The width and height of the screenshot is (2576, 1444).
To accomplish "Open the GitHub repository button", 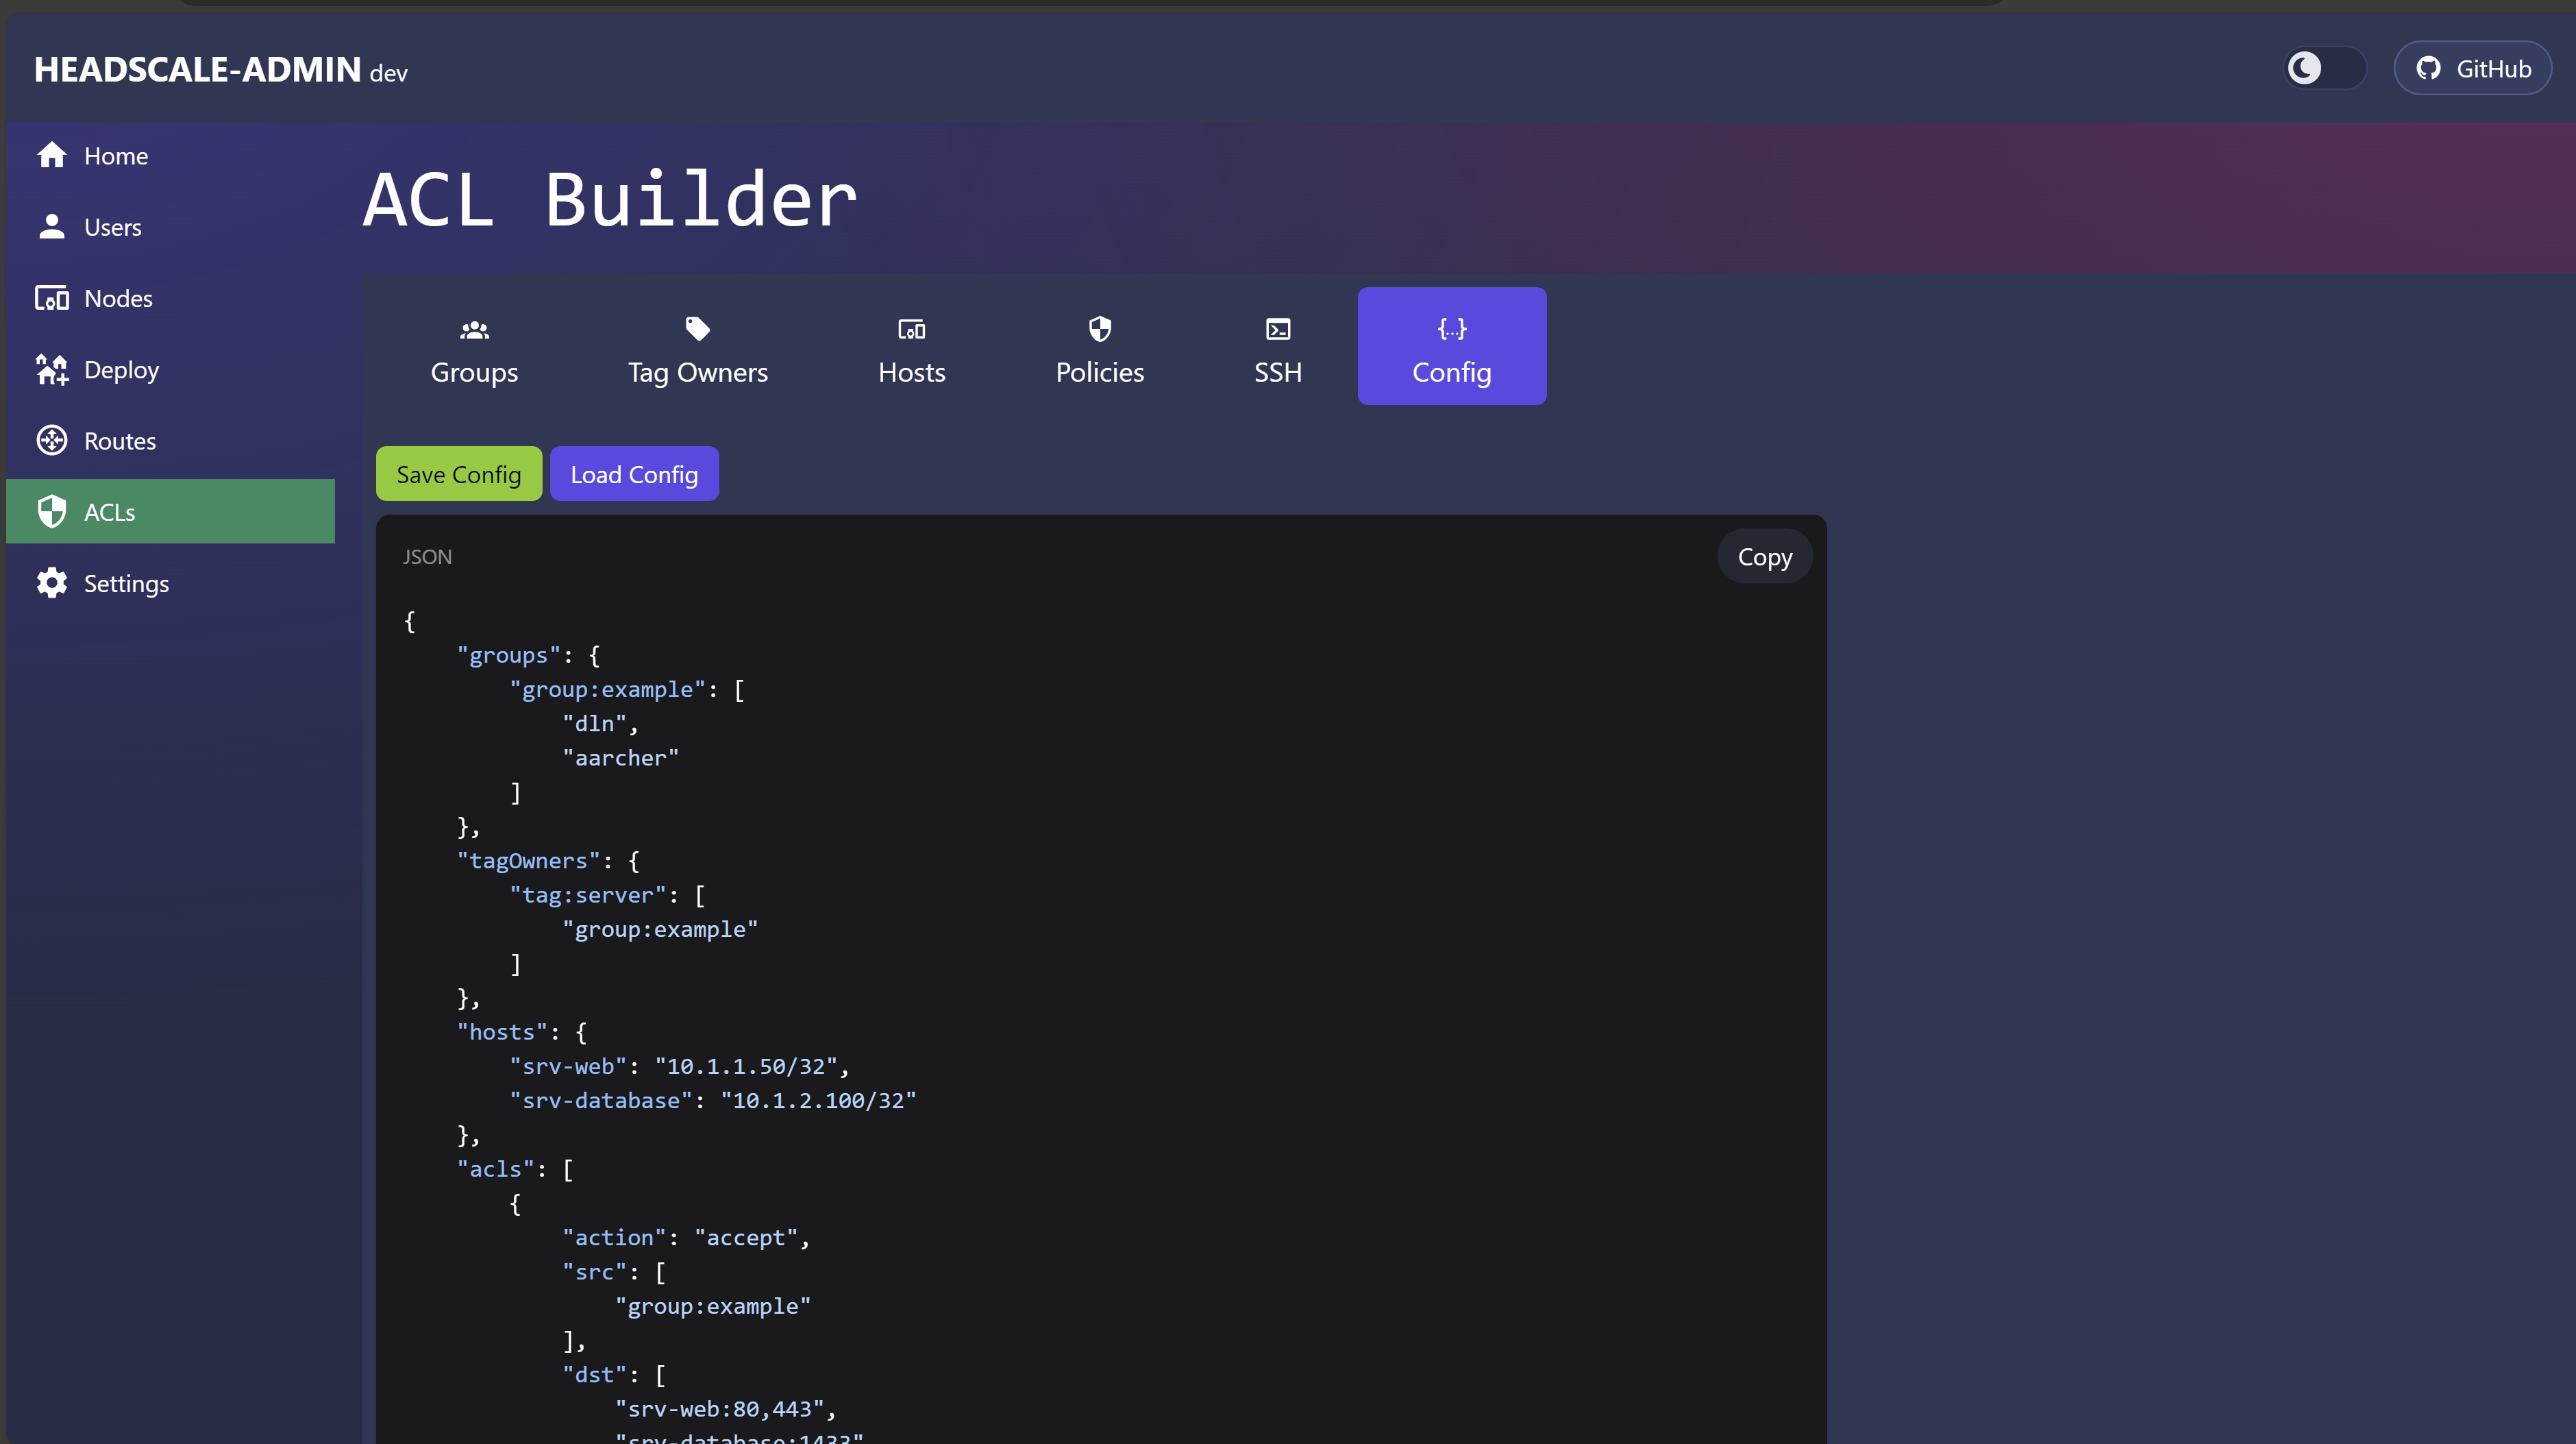I will click(x=2472, y=68).
